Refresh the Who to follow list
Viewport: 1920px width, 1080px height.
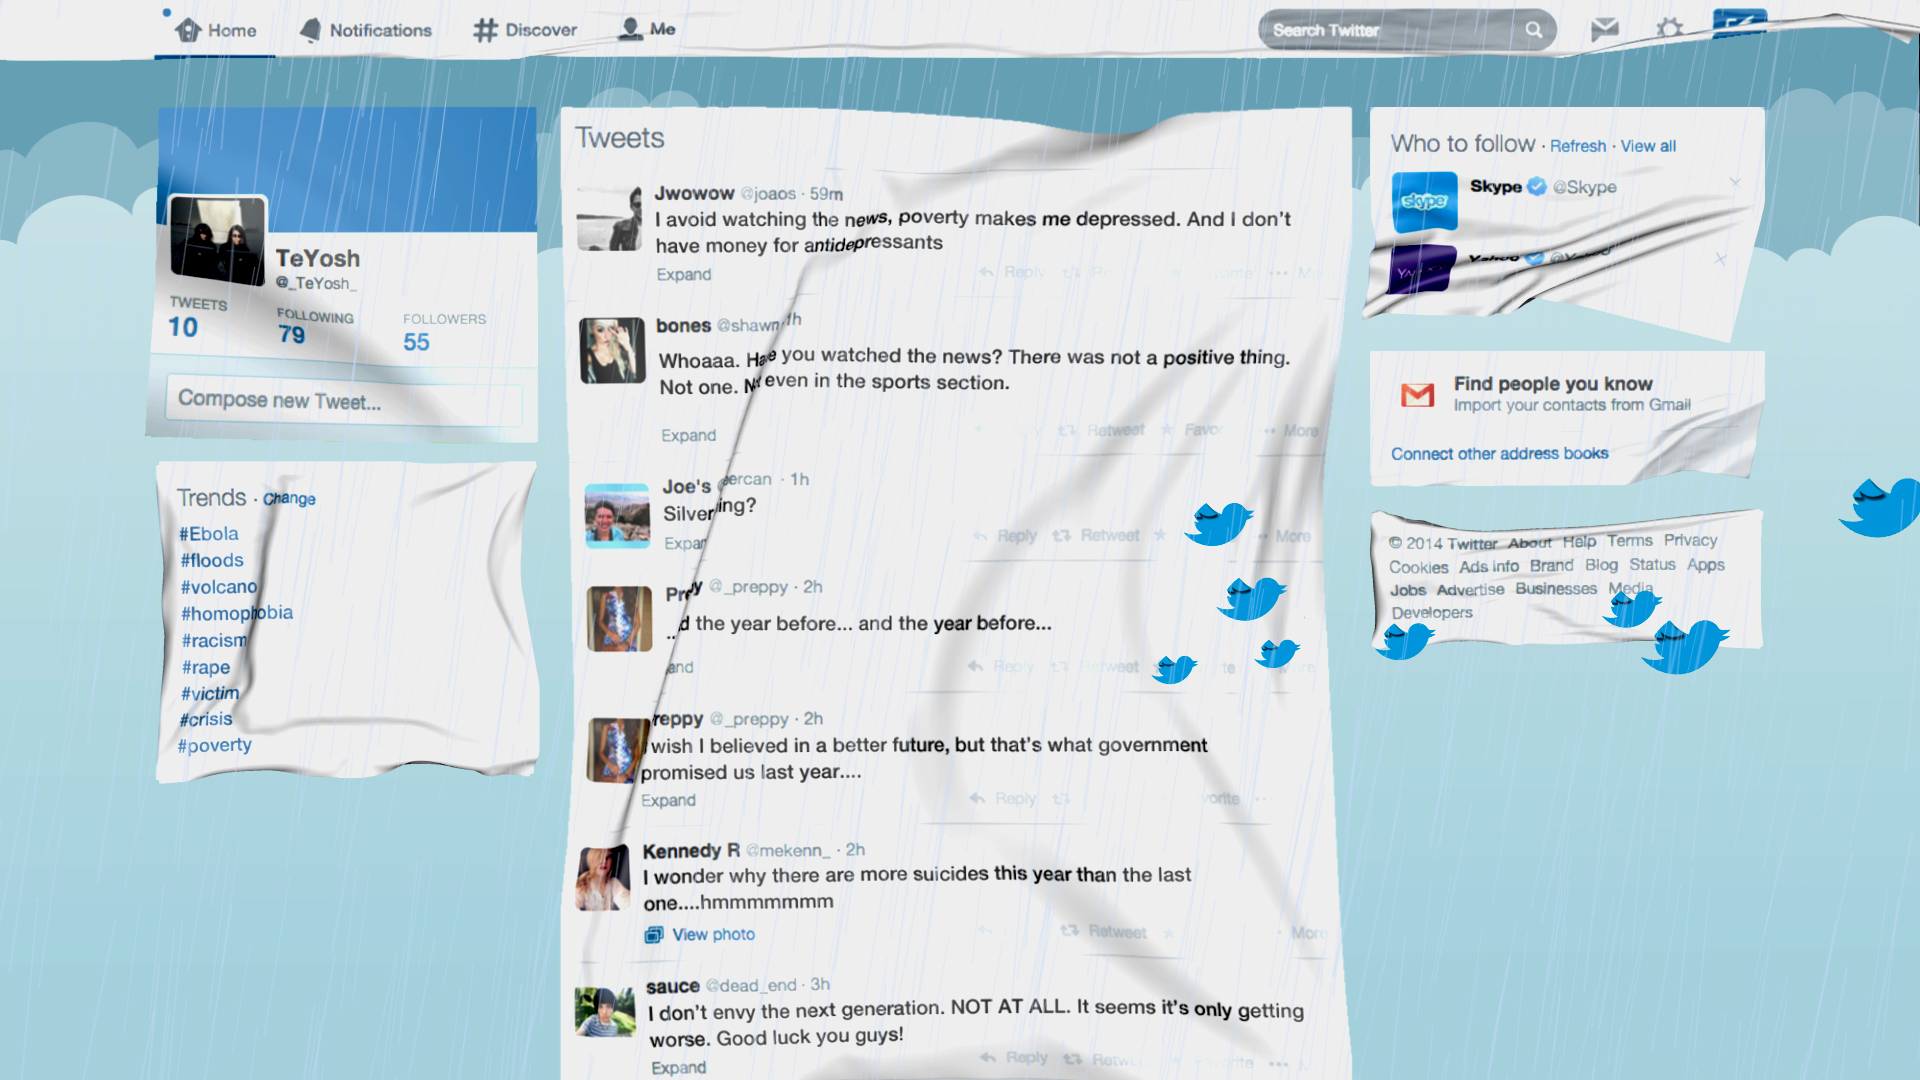1577,146
